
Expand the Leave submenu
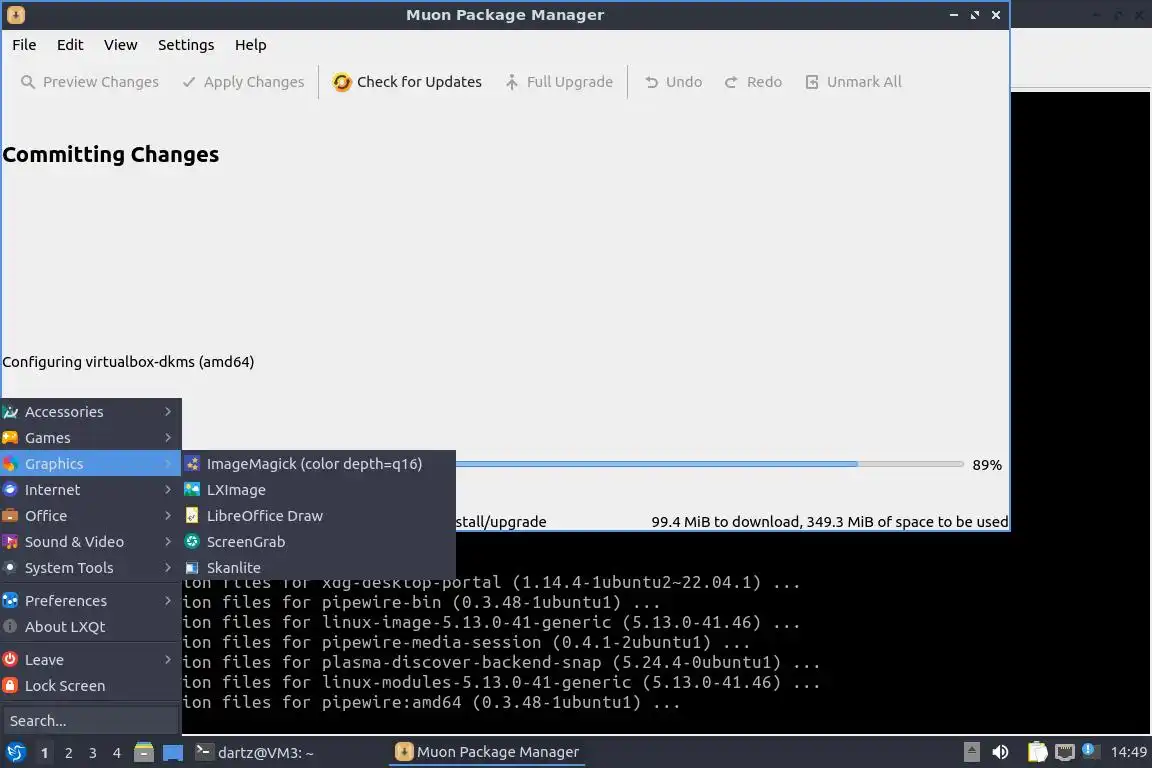point(90,660)
